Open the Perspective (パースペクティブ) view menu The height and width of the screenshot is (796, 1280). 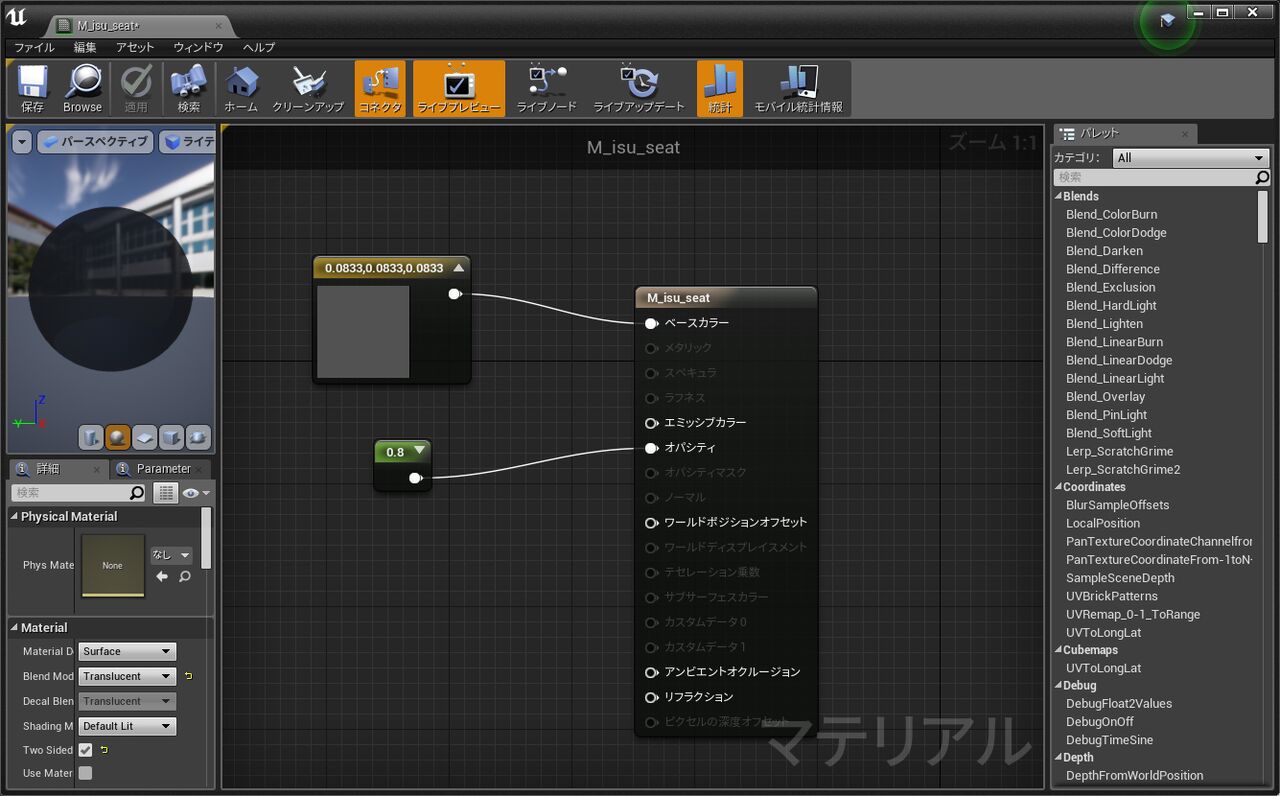click(94, 142)
